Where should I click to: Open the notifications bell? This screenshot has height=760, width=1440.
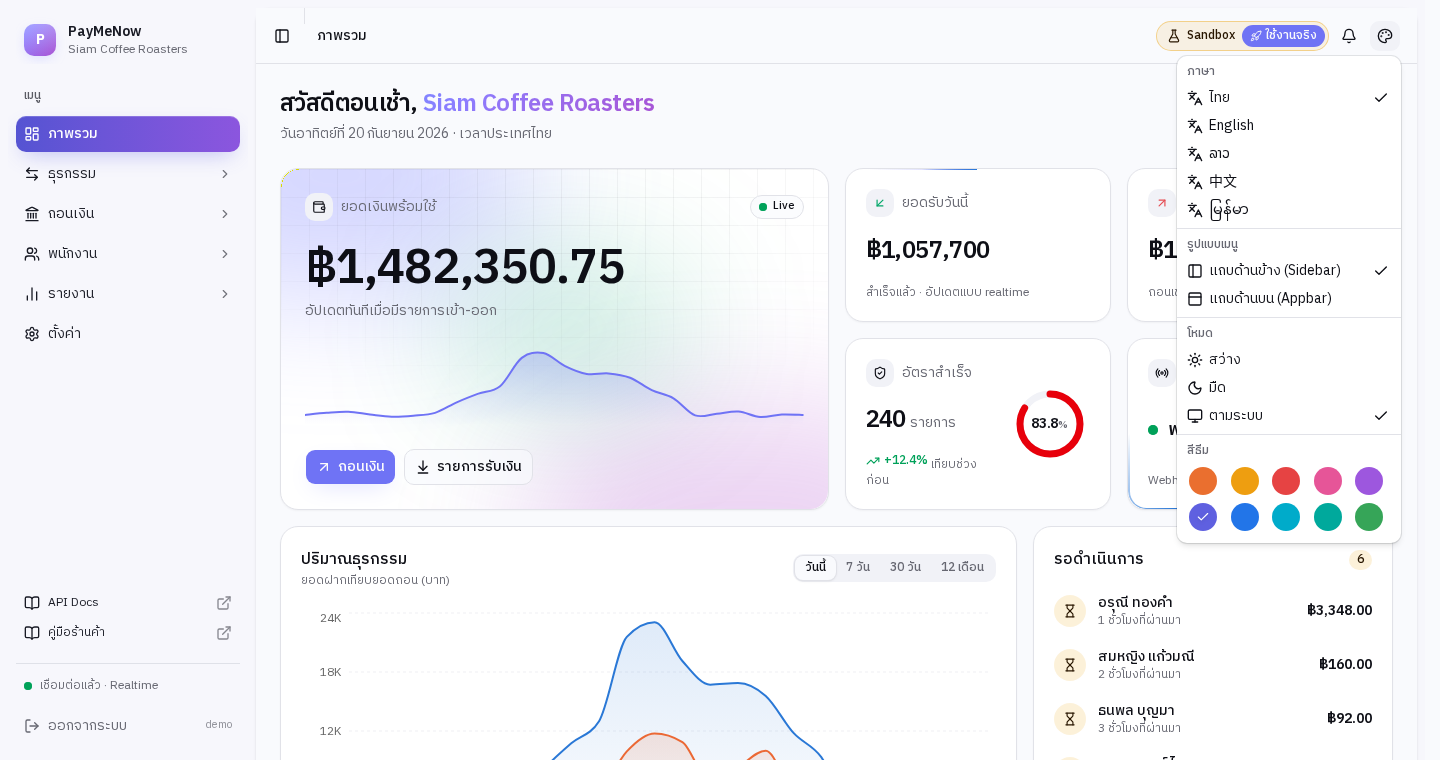pos(1349,36)
